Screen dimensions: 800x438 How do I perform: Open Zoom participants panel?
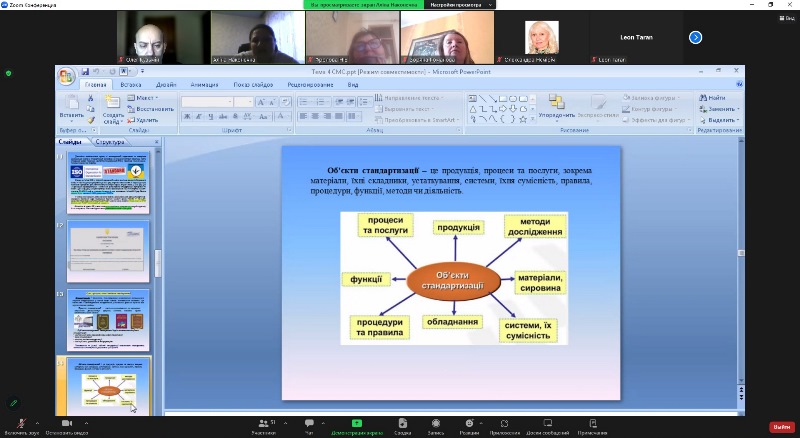click(264, 424)
